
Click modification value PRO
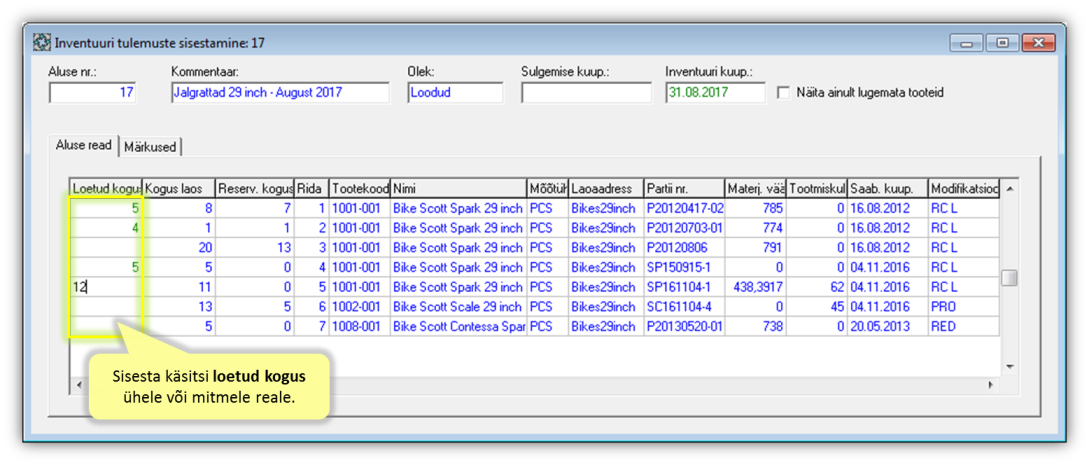pyautogui.click(x=963, y=306)
